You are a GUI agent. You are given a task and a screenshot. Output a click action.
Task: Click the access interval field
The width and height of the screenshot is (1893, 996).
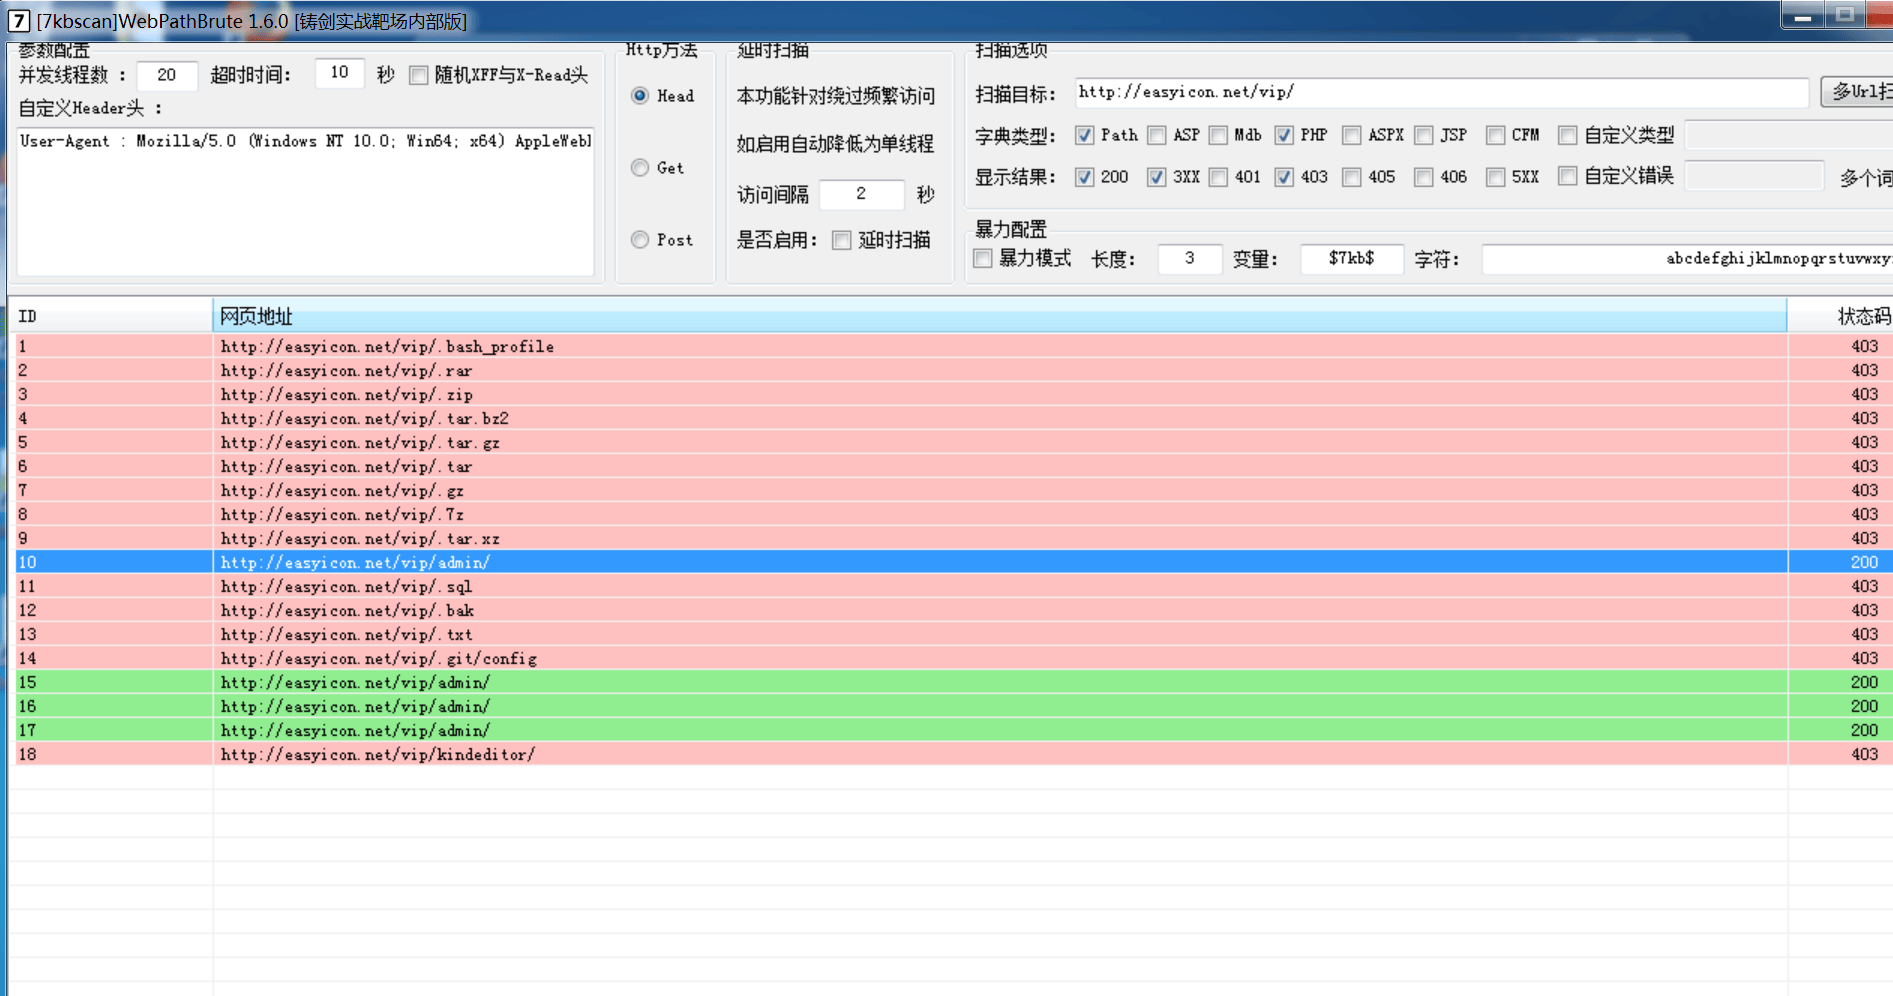point(861,194)
